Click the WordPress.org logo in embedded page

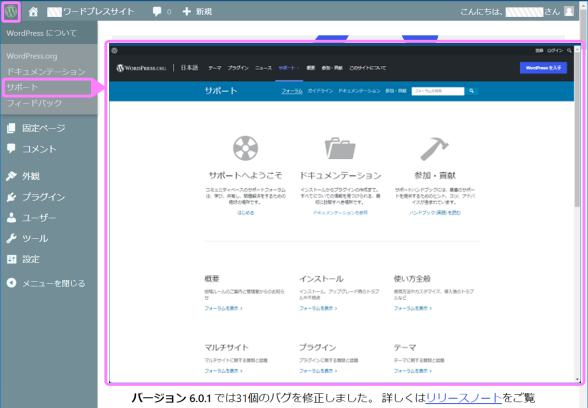tap(141, 68)
